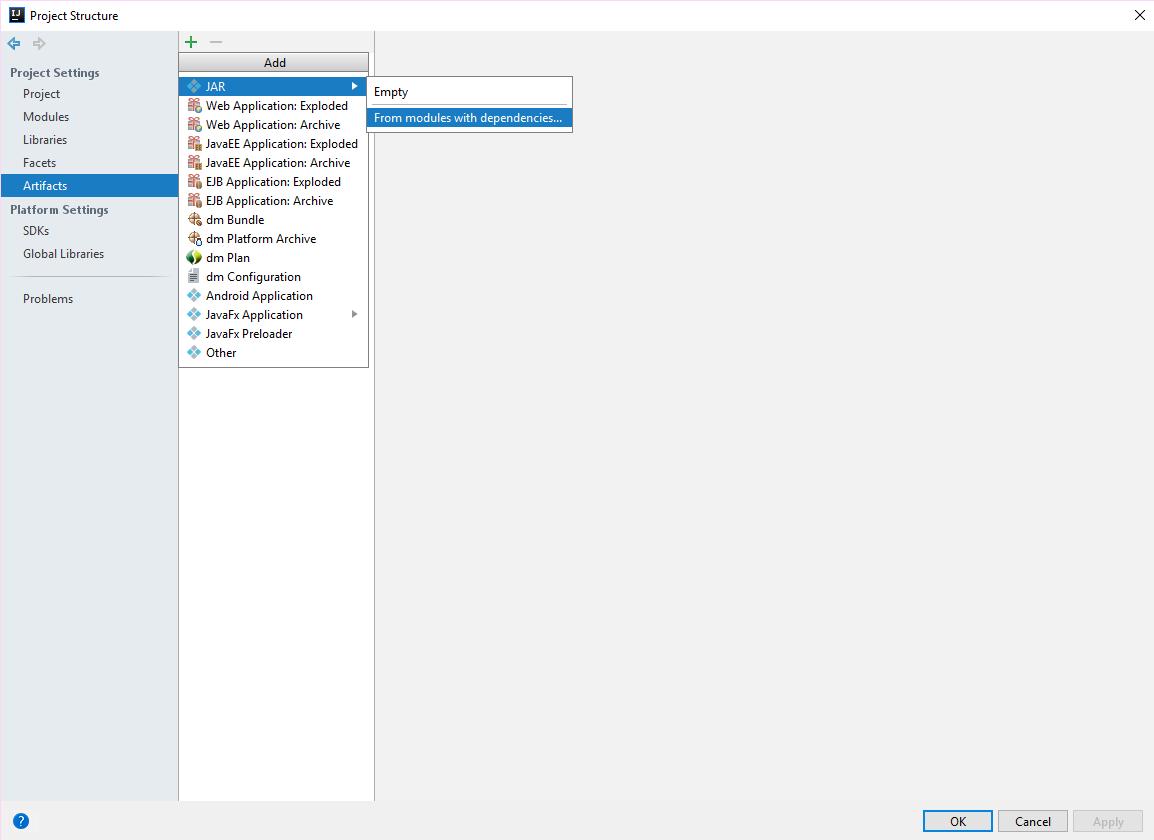The width and height of the screenshot is (1154, 840).
Task: Click the blue Help question mark icon
Action: (21, 821)
